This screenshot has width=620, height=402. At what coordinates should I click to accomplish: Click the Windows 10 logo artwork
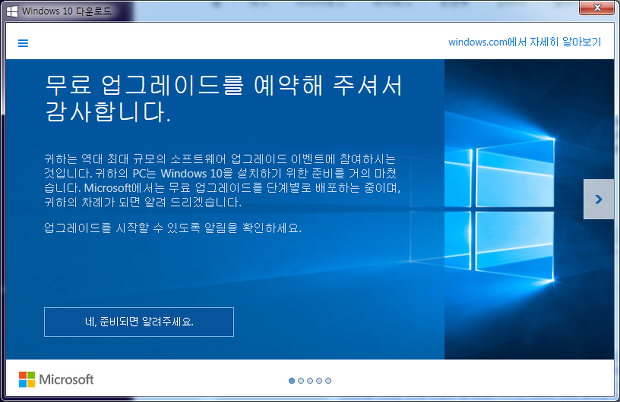click(482, 209)
